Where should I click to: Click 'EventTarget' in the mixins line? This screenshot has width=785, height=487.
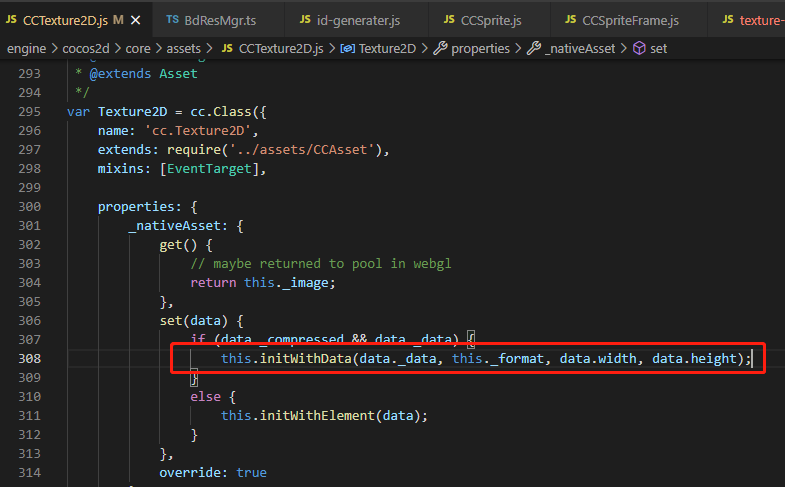(209, 169)
